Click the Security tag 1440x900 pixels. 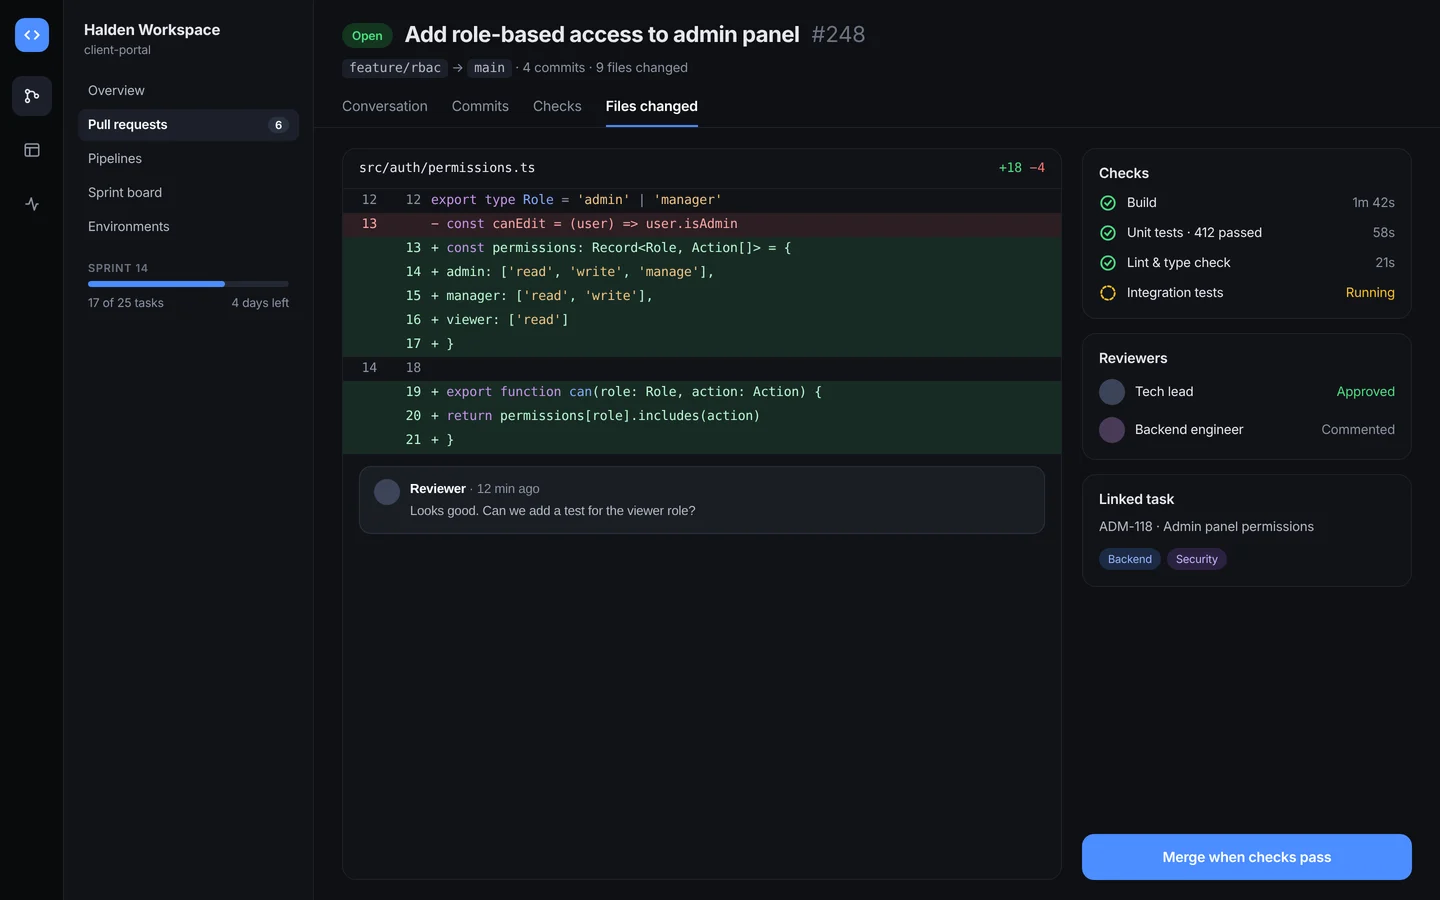pyautogui.click(x=1197, y=559)
